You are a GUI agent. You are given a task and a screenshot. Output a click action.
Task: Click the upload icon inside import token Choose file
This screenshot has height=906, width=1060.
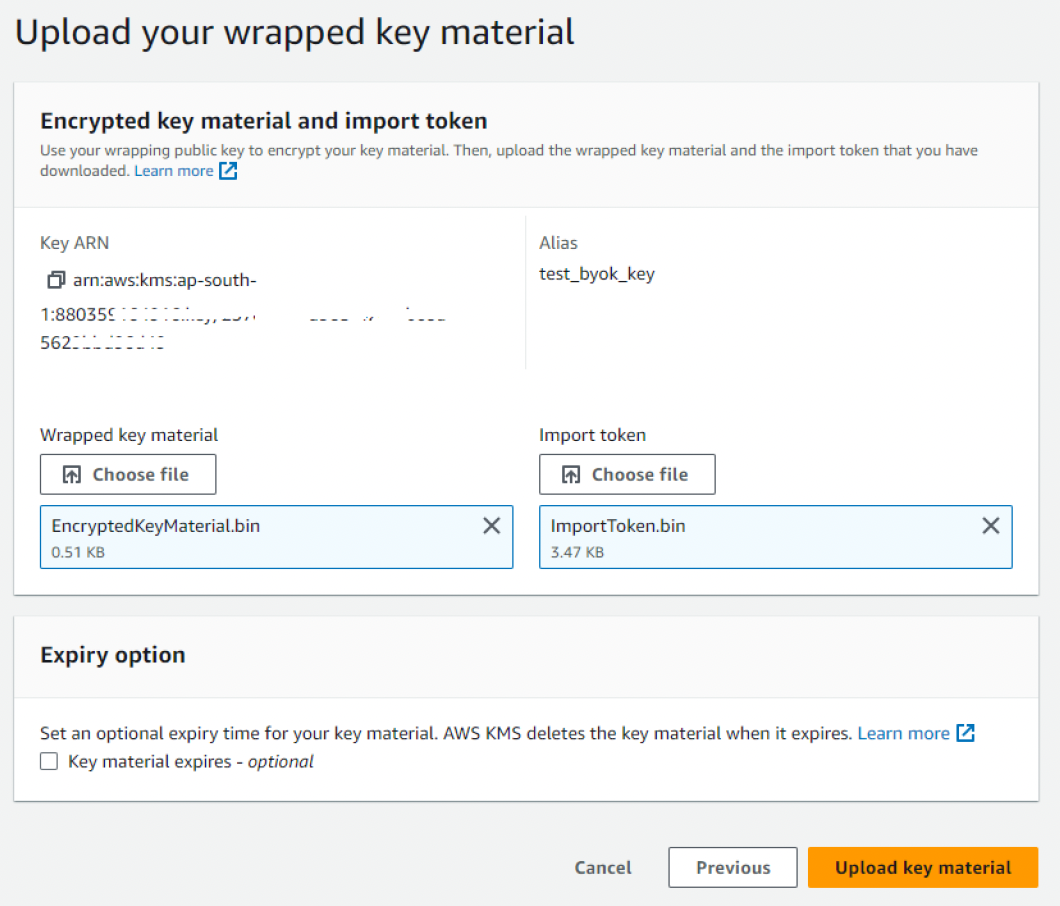tap(572, 474)
